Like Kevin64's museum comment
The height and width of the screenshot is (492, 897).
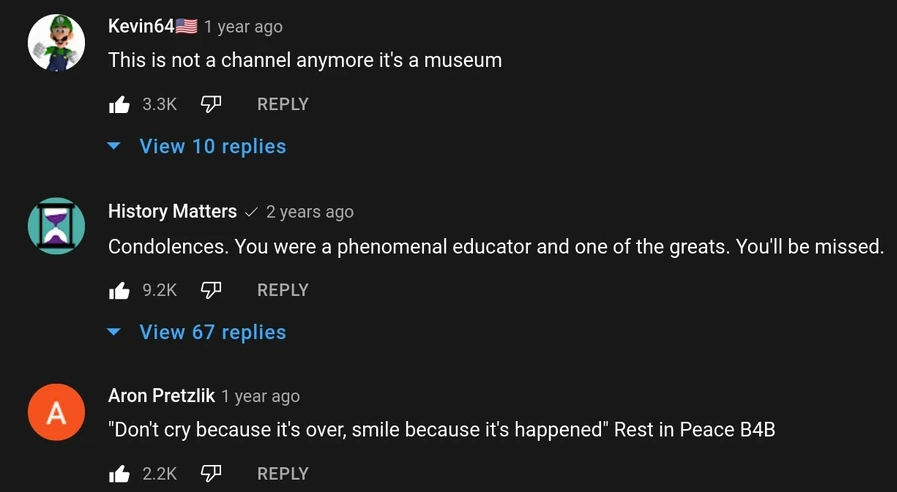click(119, 104)
